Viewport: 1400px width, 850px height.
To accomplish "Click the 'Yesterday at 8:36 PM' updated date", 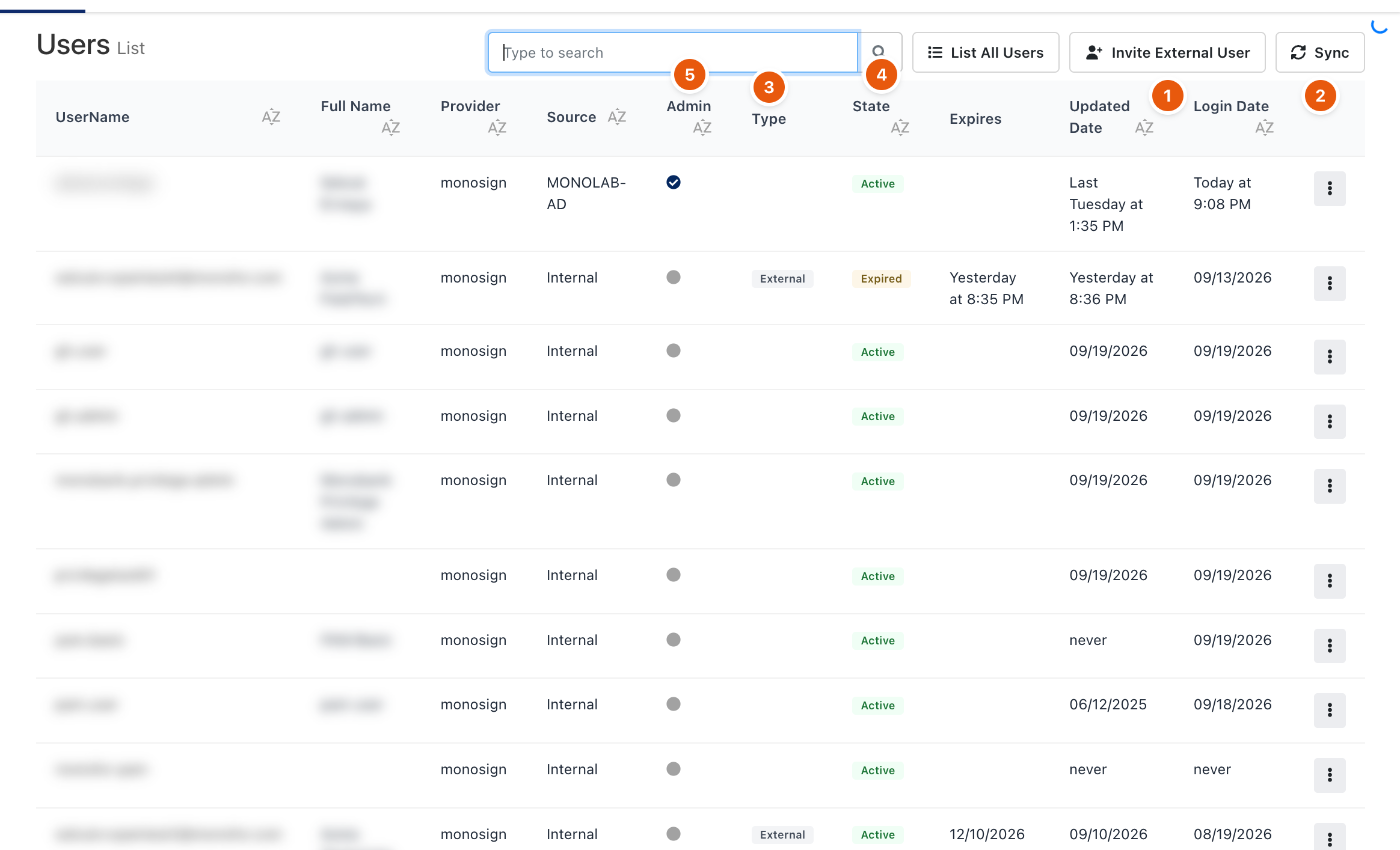I will click(x=1111, y=288).
